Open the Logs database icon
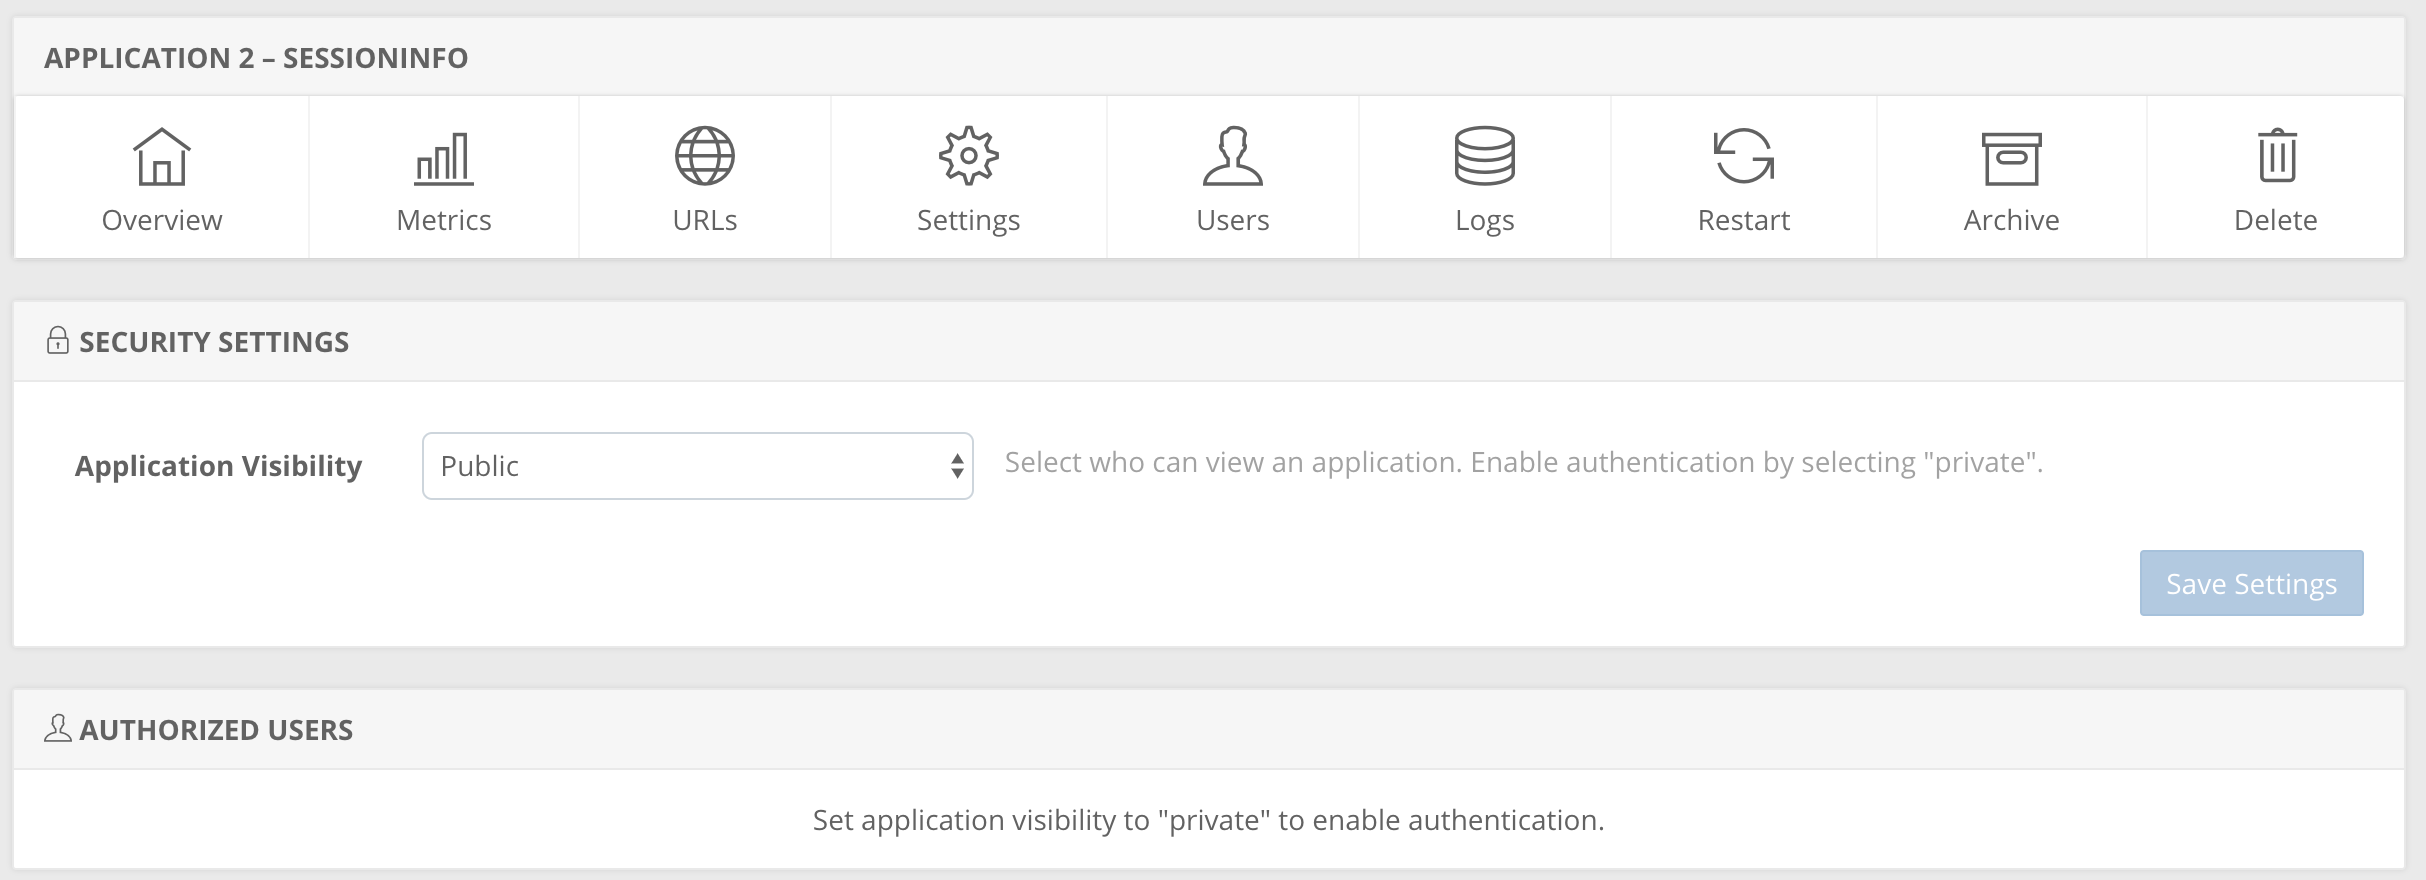This screenshot has height=880, width=2426. tap(1485, 156)
